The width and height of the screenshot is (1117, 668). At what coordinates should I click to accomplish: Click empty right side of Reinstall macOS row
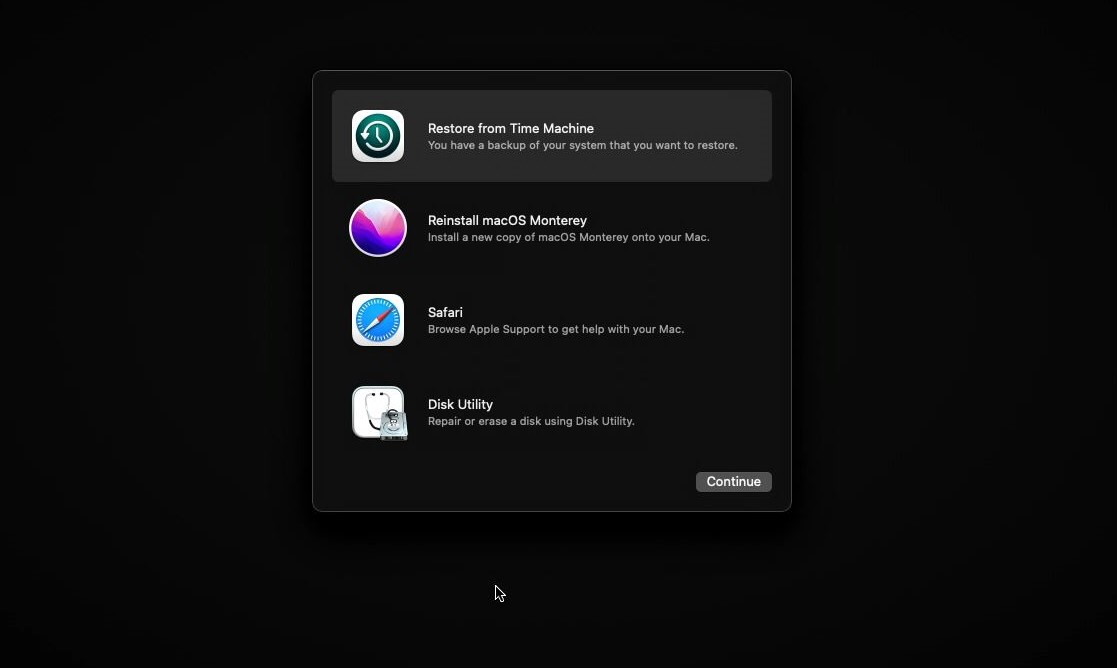(x=745, y=228)
